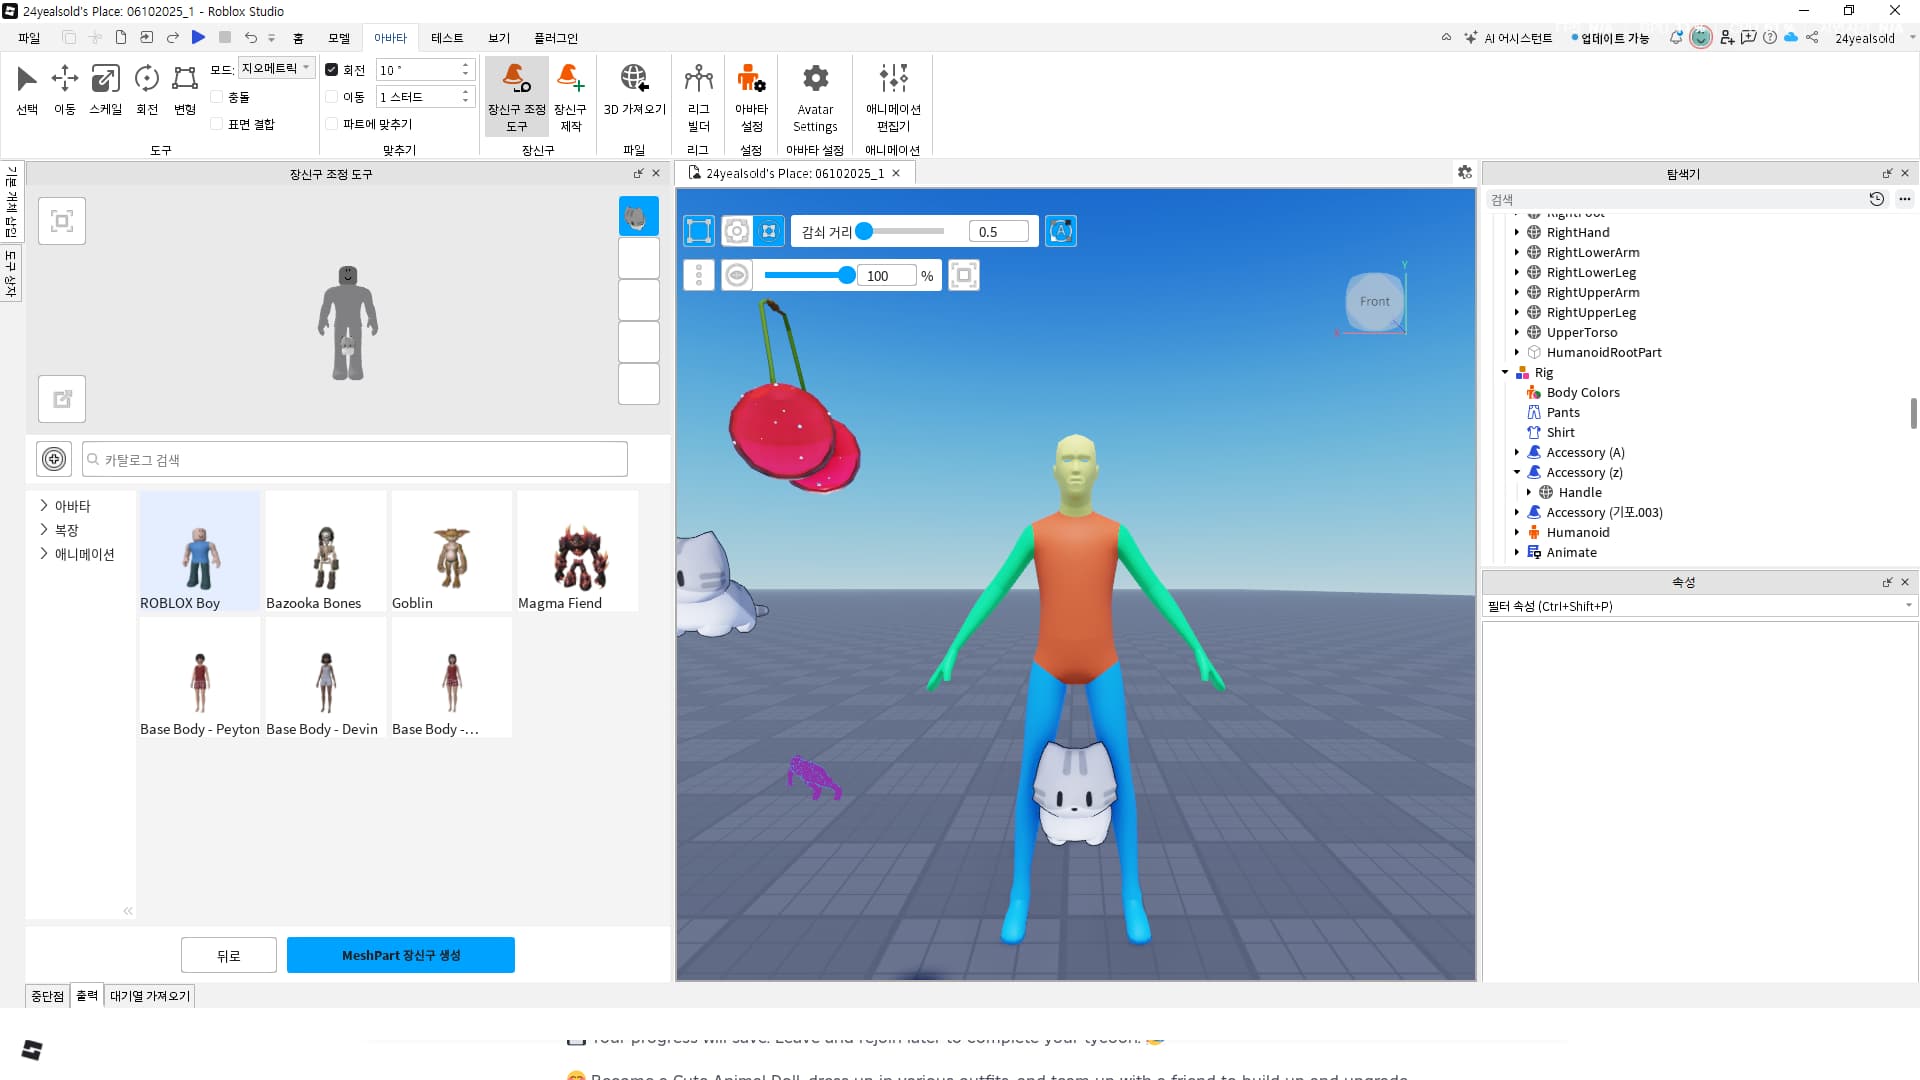This screenshot has width=1920, height=1080.
Task: Open the AI 어시스턴트 assistant
Action: click(1508, 38)
